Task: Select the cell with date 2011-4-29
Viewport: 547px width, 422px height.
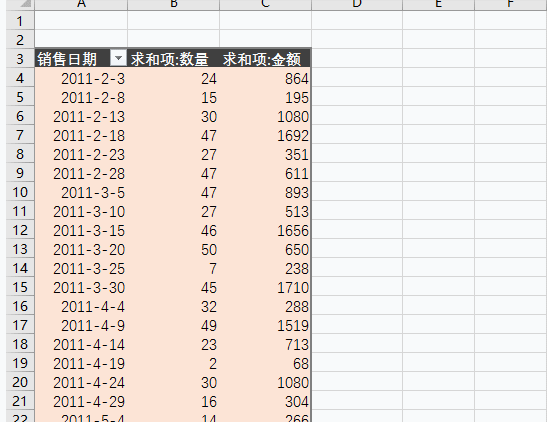Action: pyautogui.click(x=81, y=401)
